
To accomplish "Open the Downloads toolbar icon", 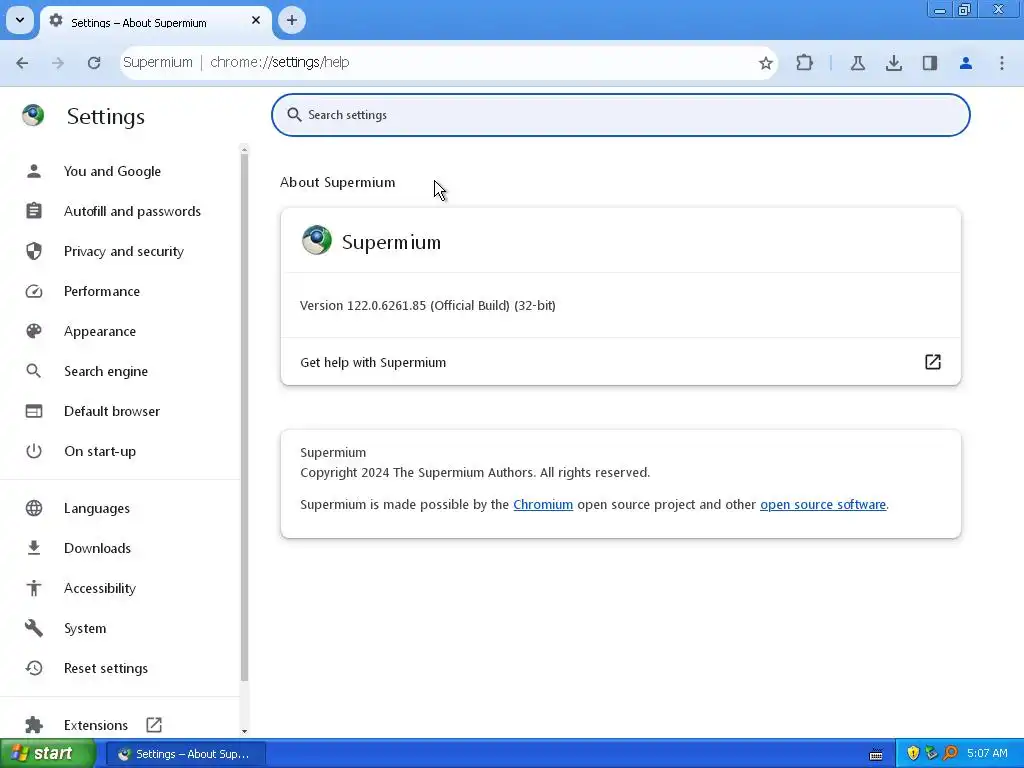I will point(894,63).
